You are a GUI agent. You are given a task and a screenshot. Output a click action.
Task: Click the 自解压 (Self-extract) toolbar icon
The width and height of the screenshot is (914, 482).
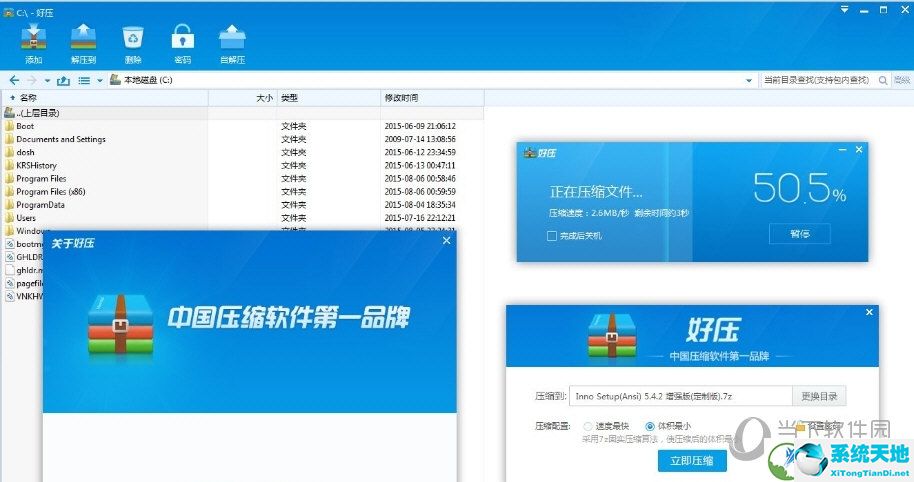232,37
